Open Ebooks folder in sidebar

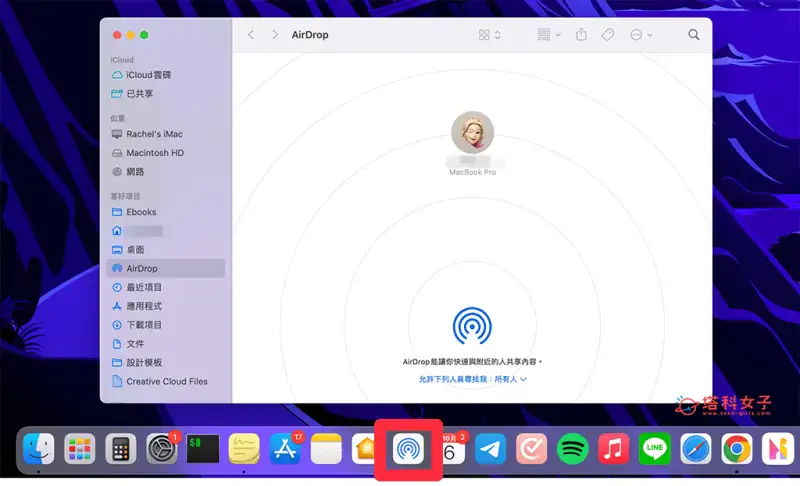coord(166,212)
